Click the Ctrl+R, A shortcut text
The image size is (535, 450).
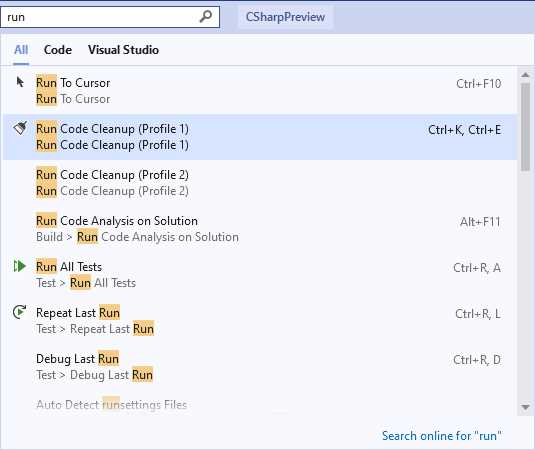(477, 268)
